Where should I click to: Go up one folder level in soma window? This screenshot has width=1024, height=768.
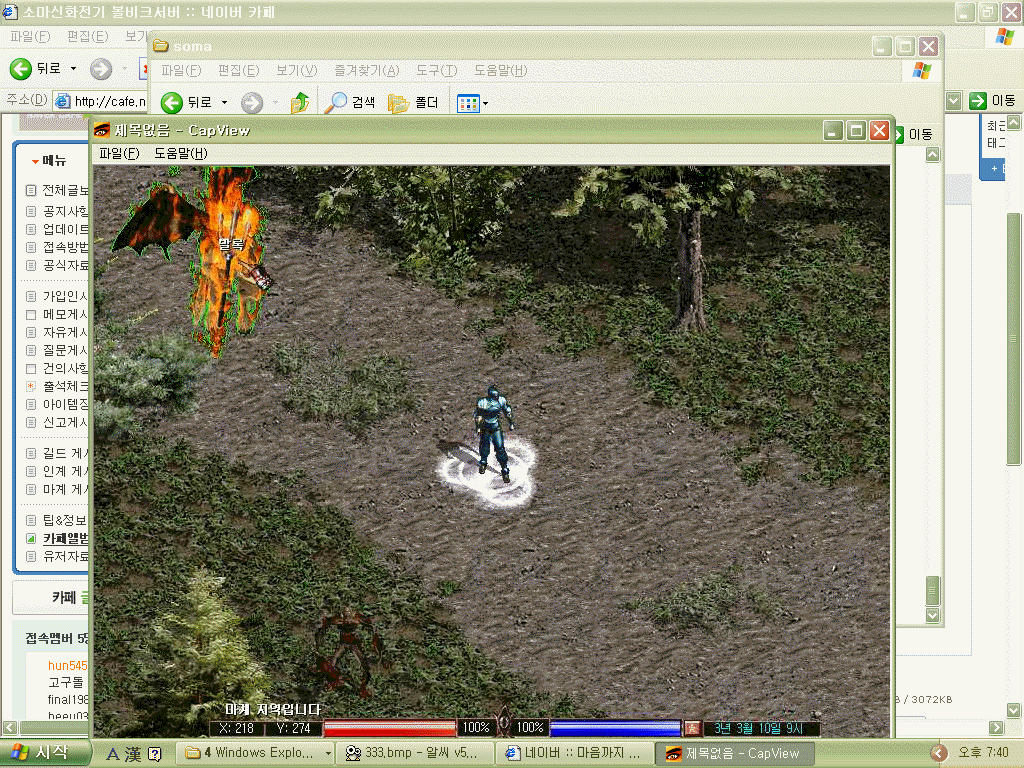pos(300,103)
